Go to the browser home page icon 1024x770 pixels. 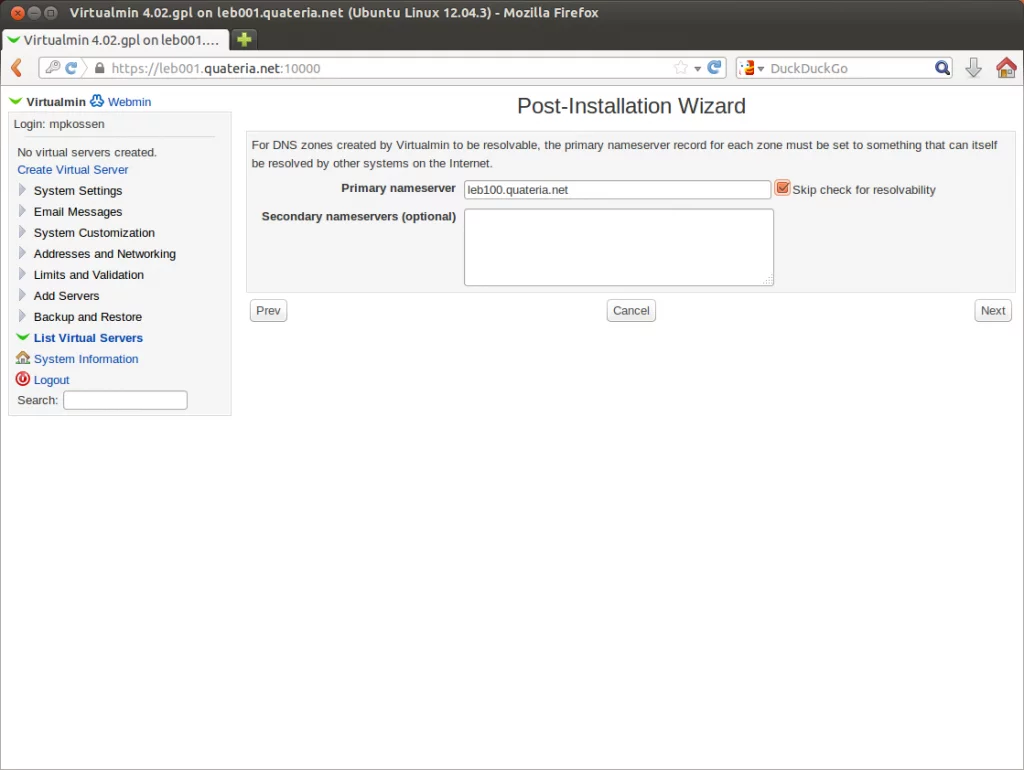tap(1006, 67)
